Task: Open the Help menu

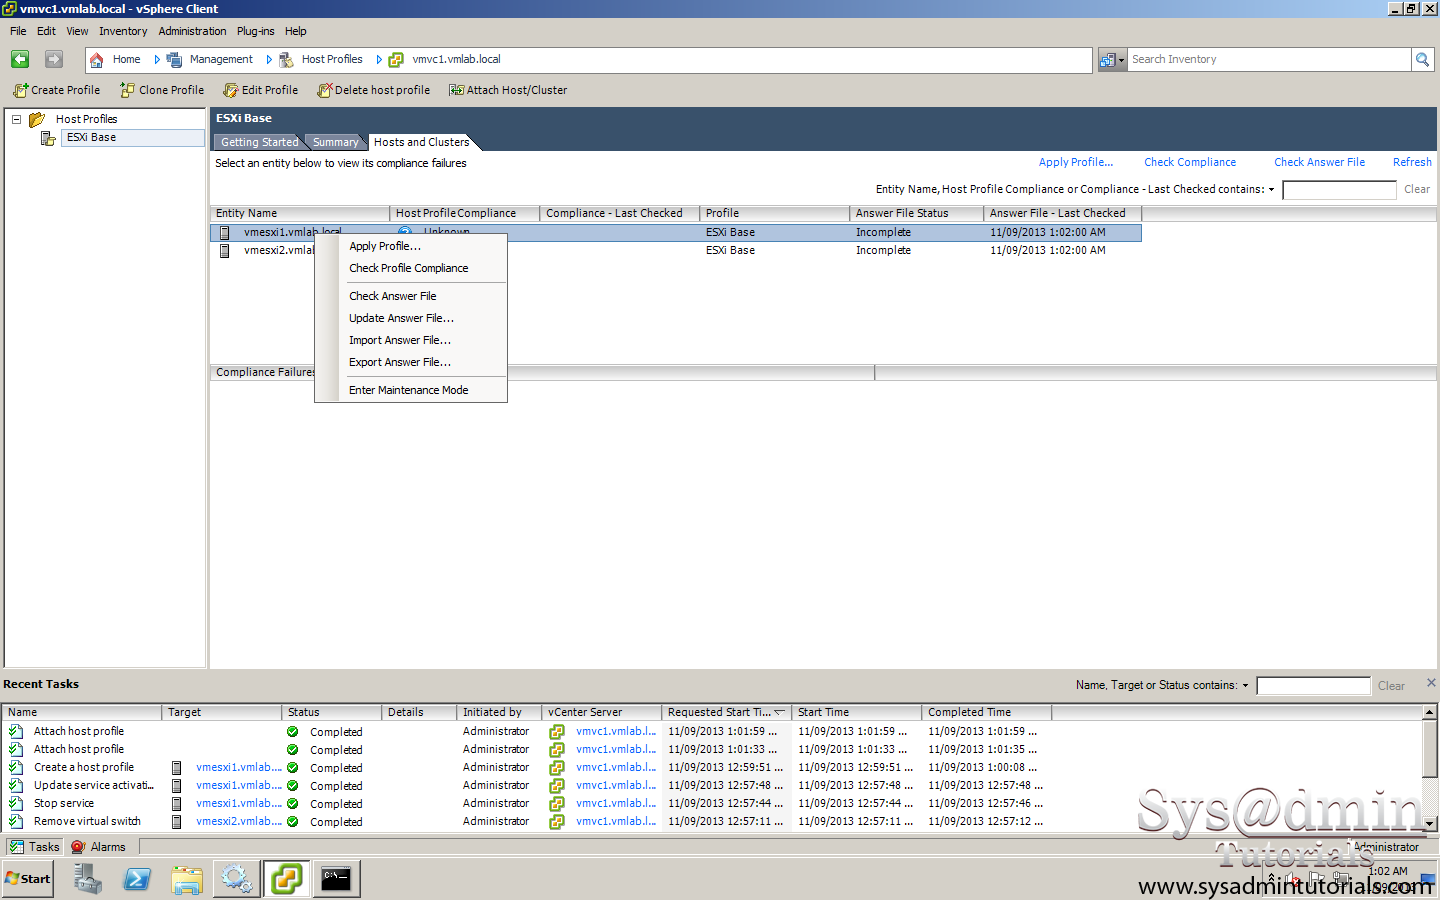Action: coord(295,31)
